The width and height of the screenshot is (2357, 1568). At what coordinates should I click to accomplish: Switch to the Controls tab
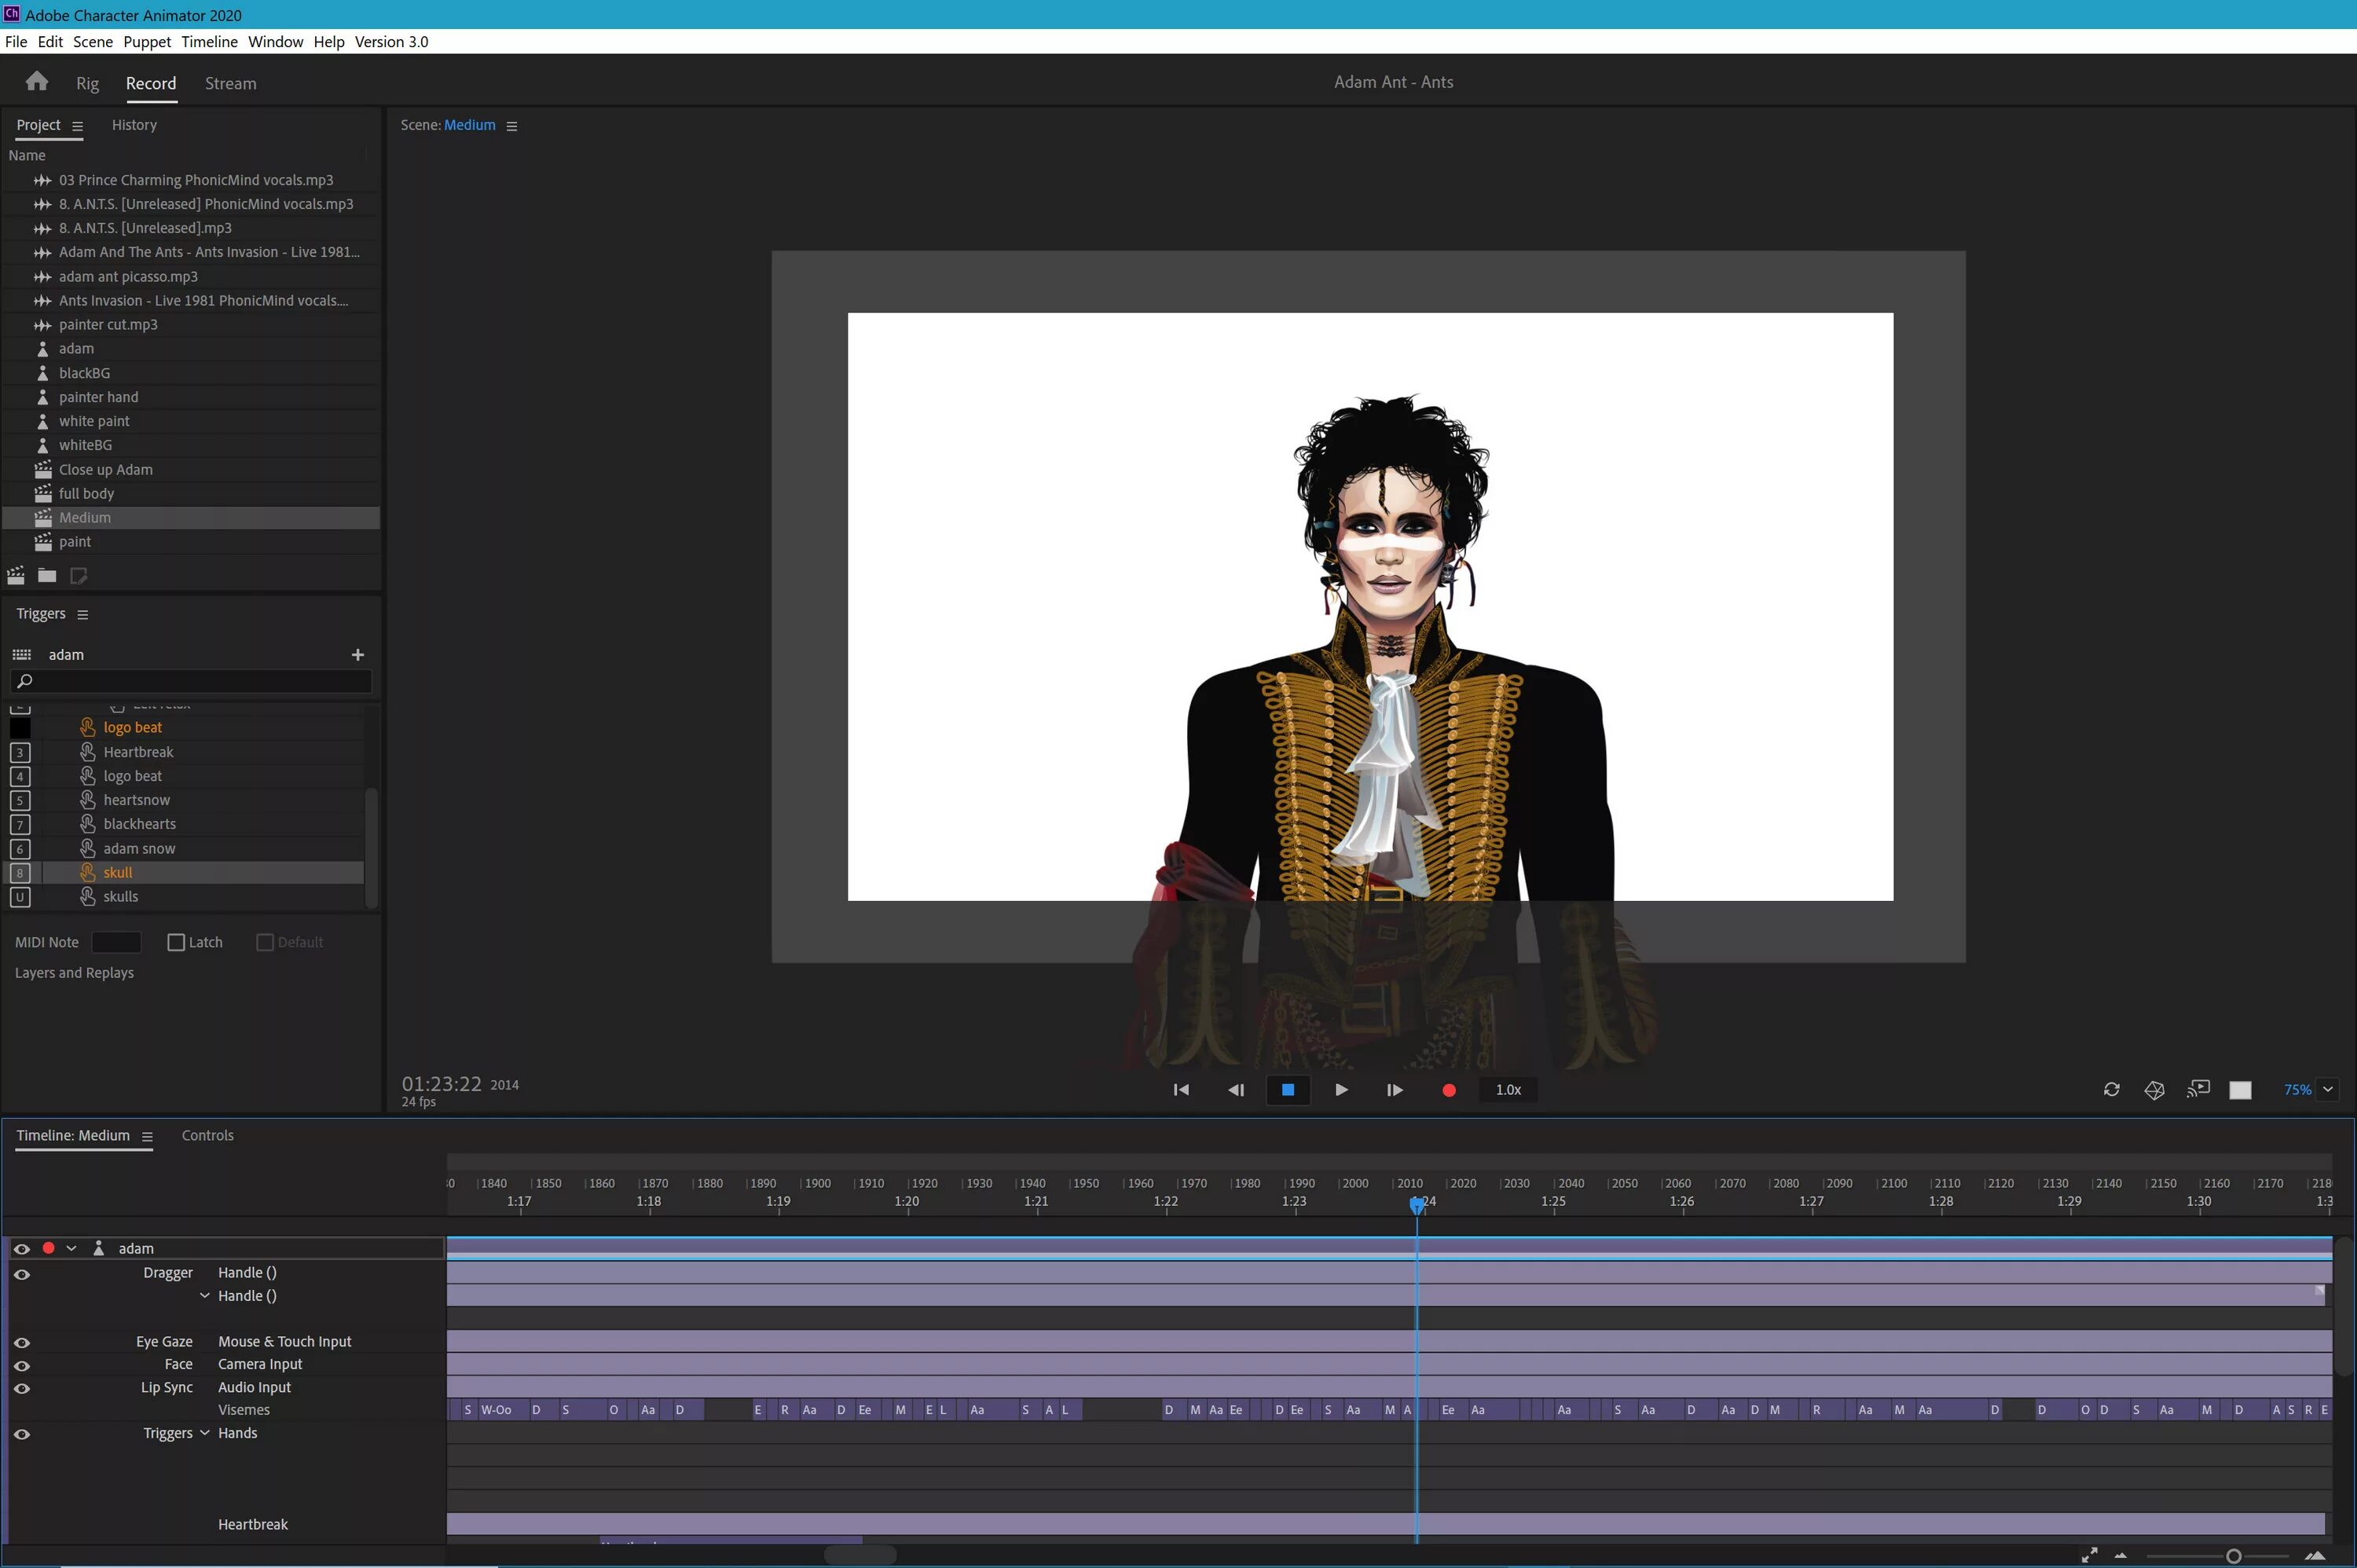tap(207, 1135)
